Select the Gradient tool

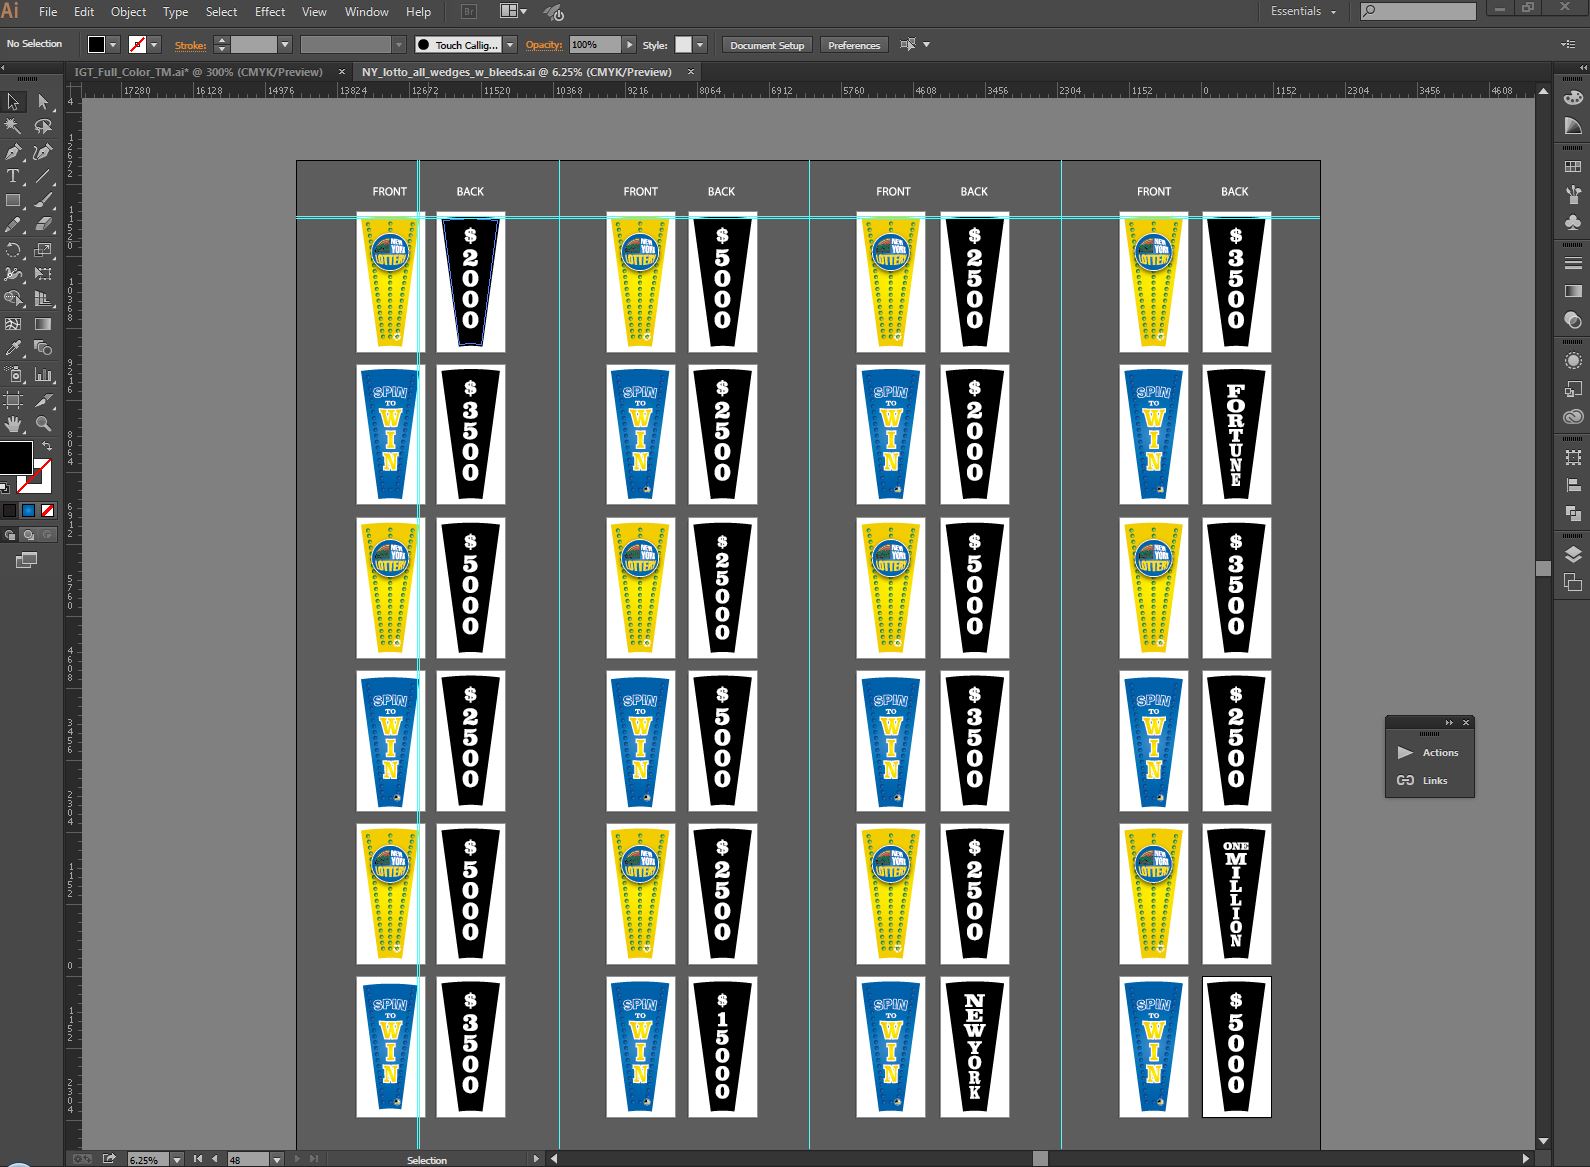click(x=43, y=324)
